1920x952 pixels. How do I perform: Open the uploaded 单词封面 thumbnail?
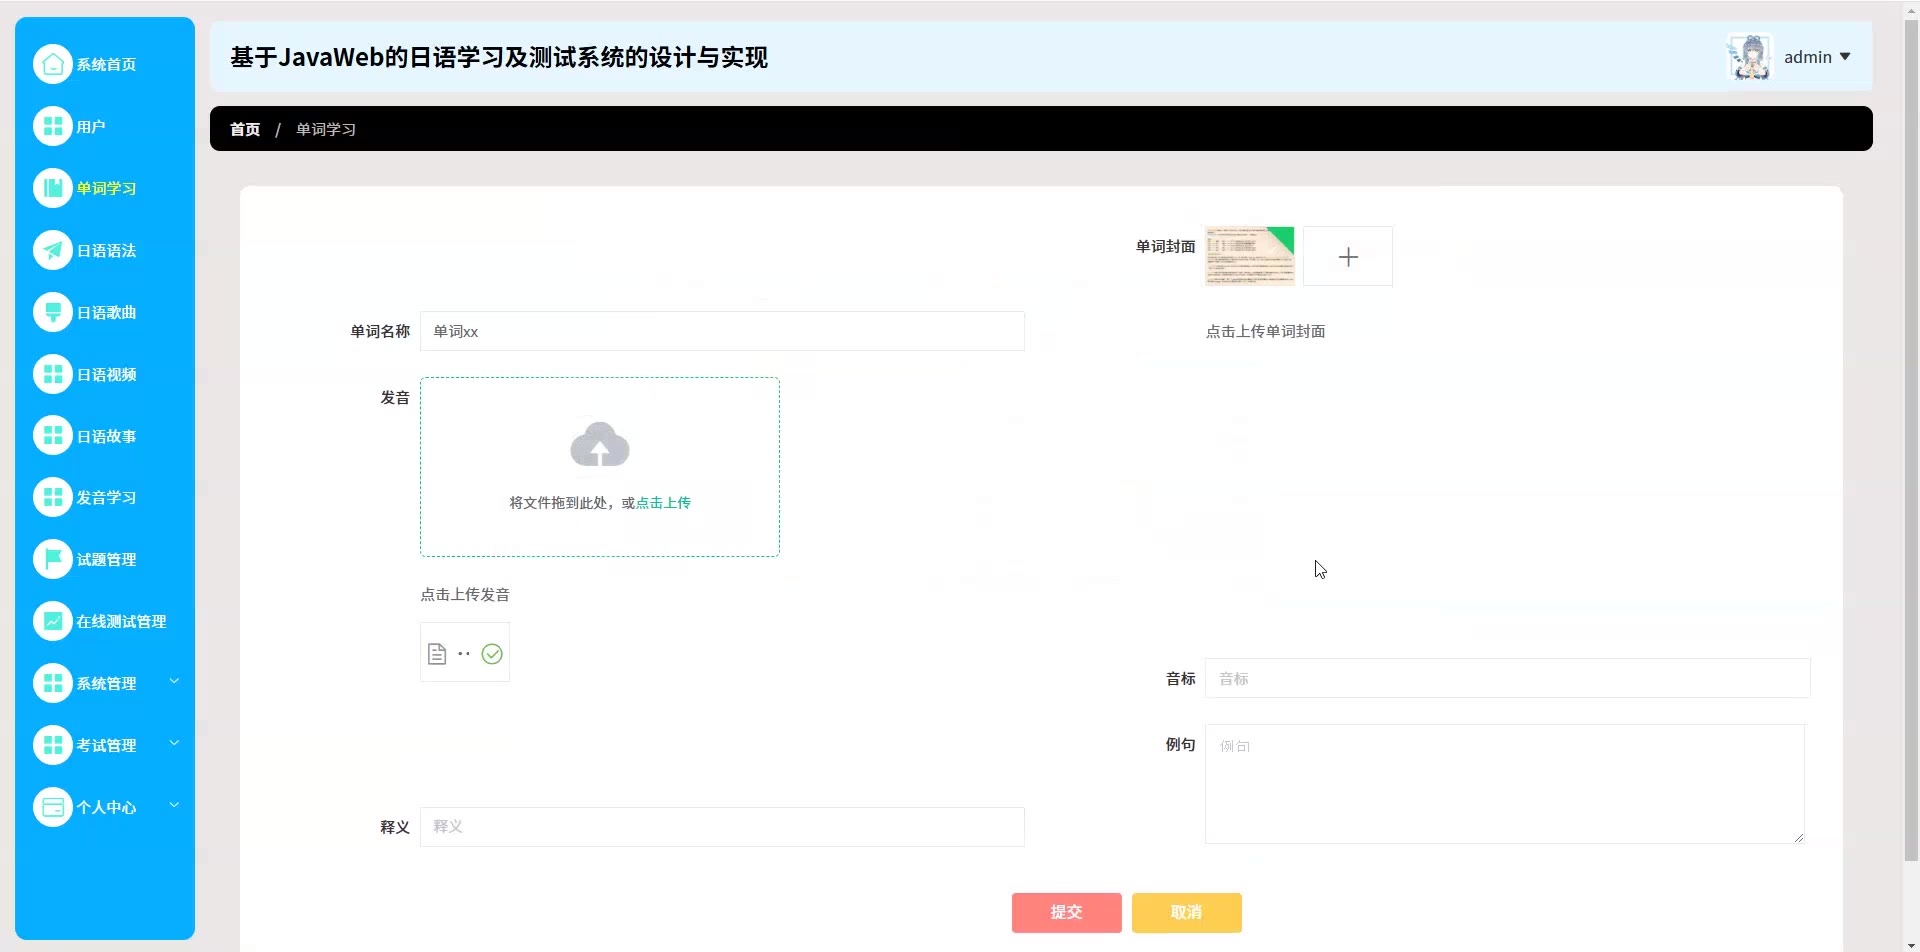point(1250,257)
